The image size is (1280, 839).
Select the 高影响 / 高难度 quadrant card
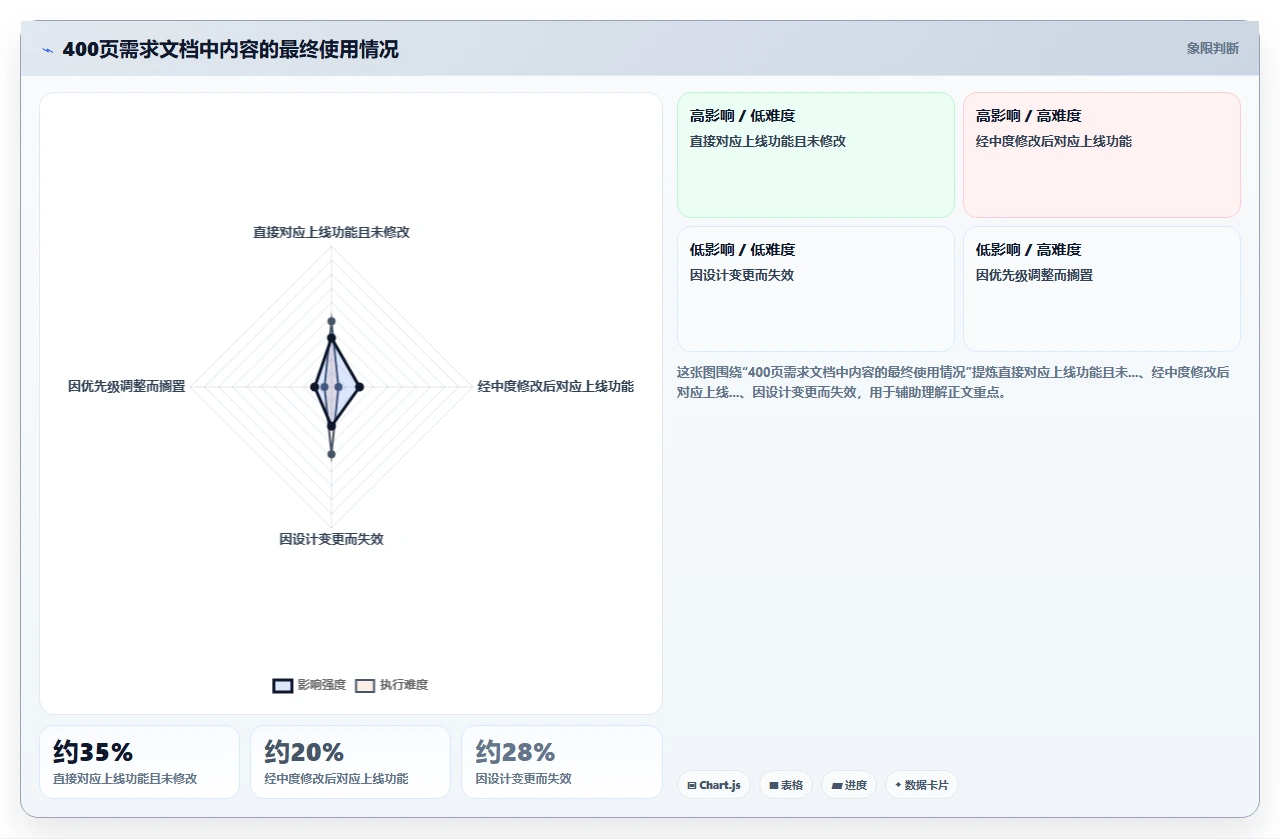(x=1102, y=155)
